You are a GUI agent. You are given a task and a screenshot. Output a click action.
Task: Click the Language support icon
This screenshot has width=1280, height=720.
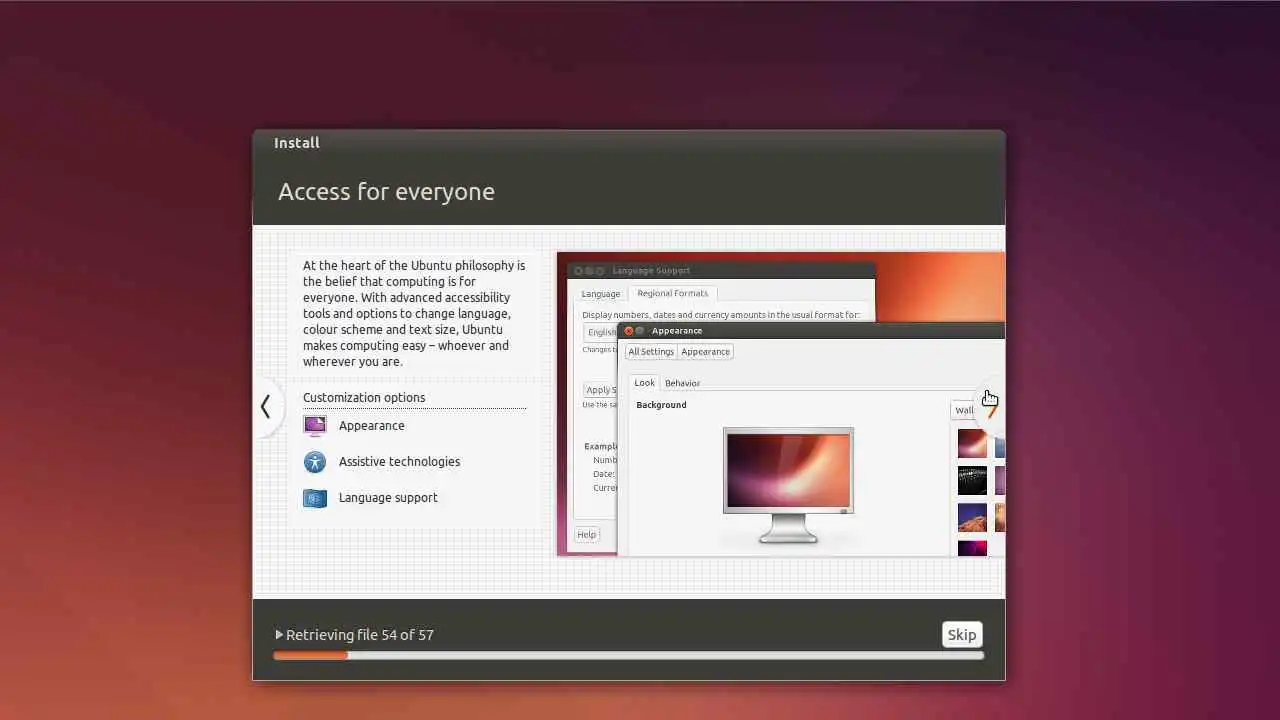[x=315, y=498]
